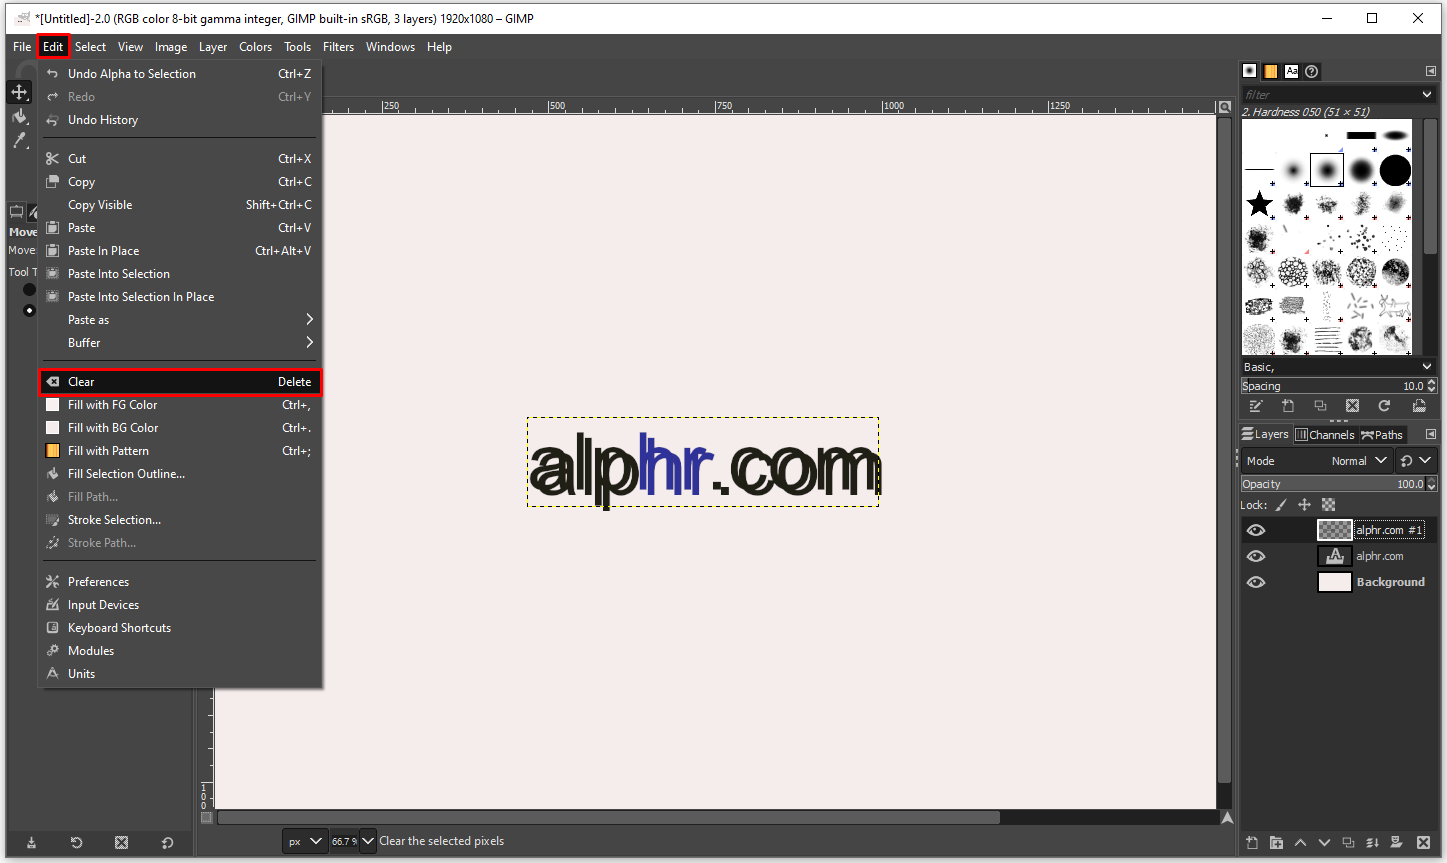Open the blend mode group switcher
1447x863 pixels.
tap(1416, 461)
